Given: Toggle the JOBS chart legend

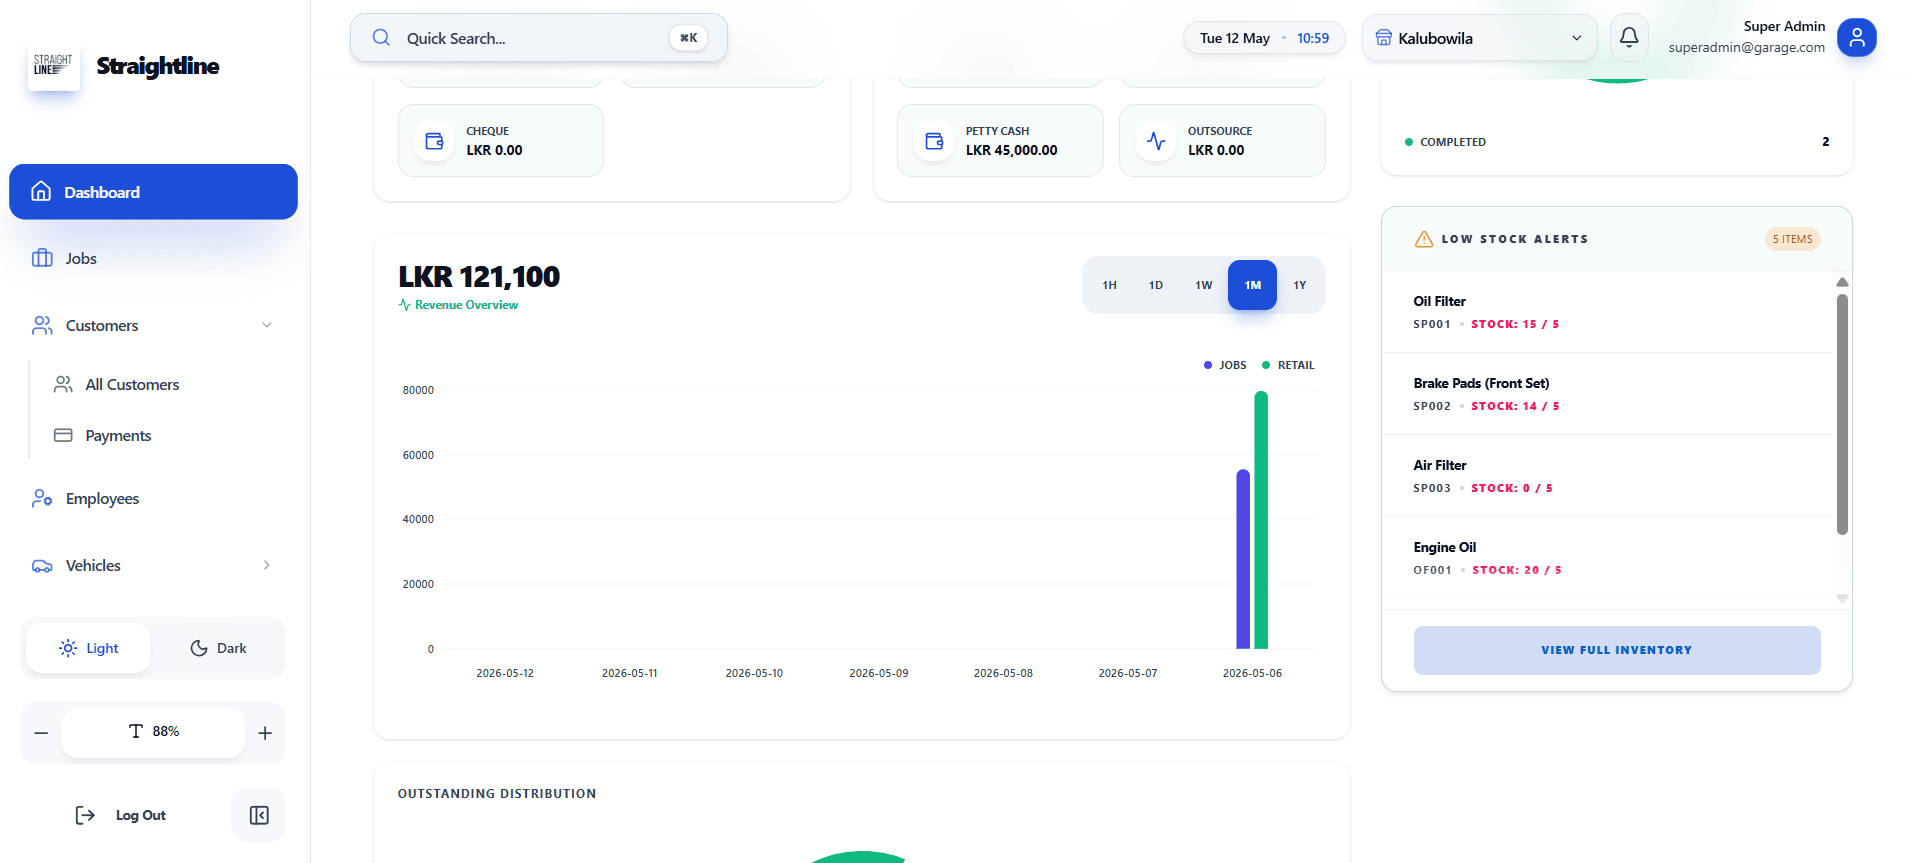Looking at the screenshot, I should [x=1225, y=365].
